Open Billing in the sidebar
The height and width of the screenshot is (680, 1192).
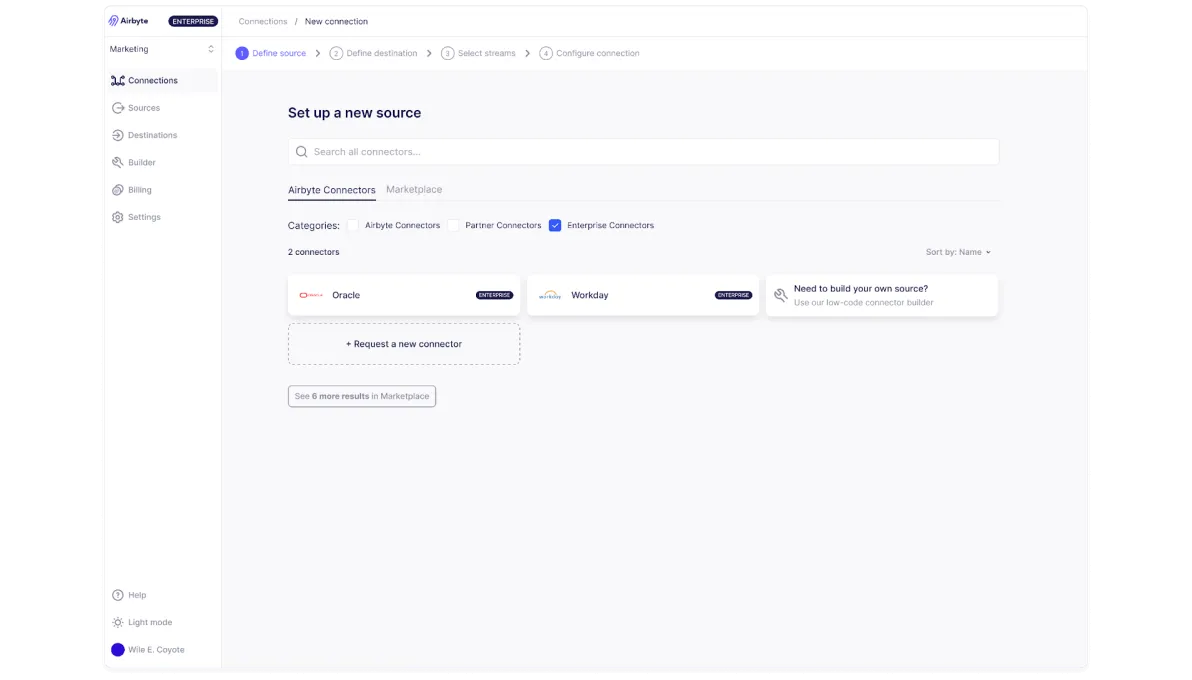tap(163, 190)
